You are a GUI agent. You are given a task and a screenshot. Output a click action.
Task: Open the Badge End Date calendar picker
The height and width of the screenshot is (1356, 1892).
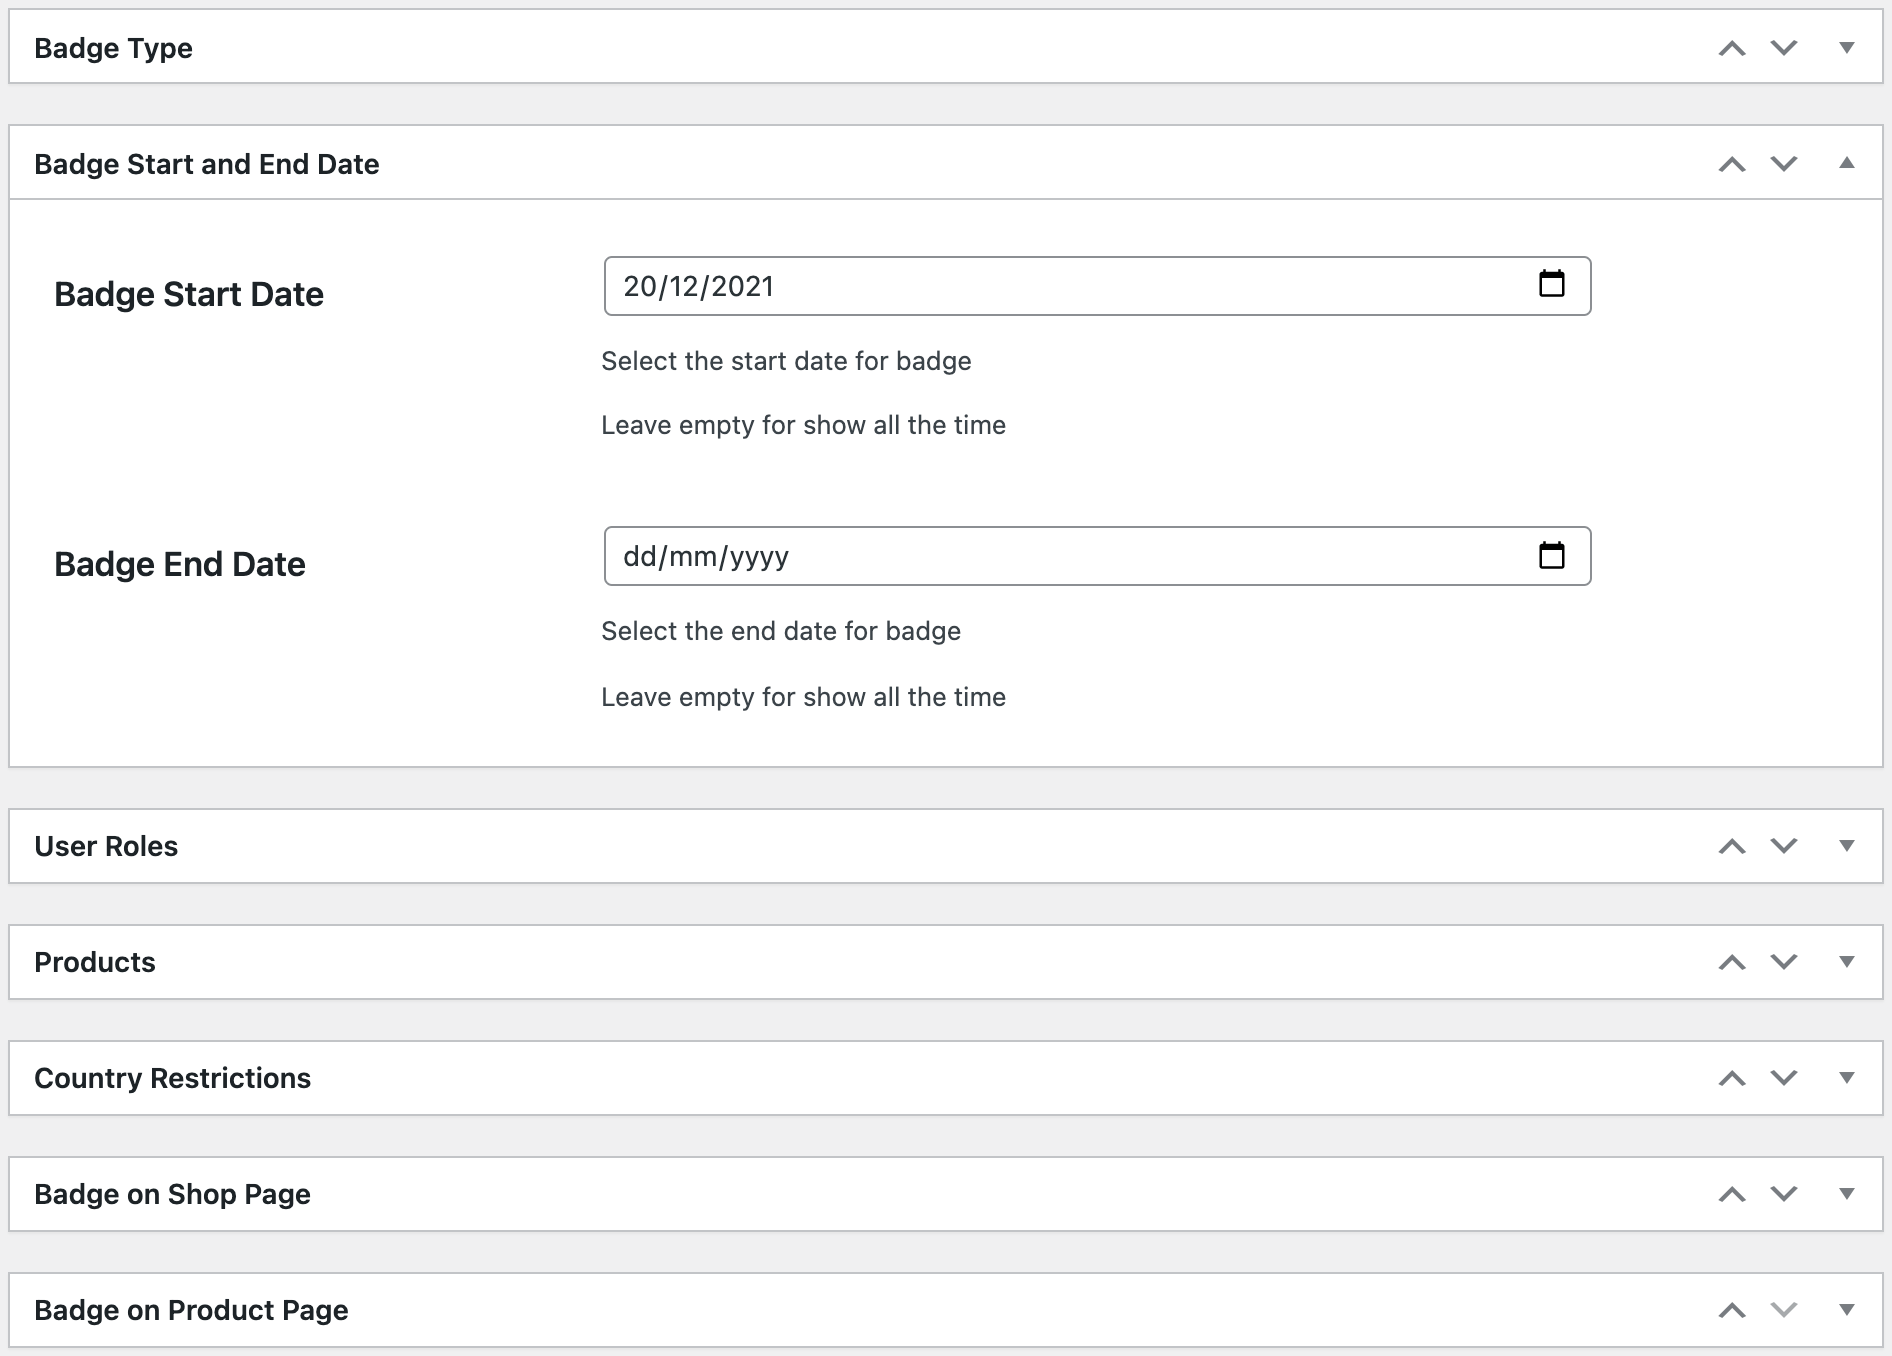click(1552, 556)
